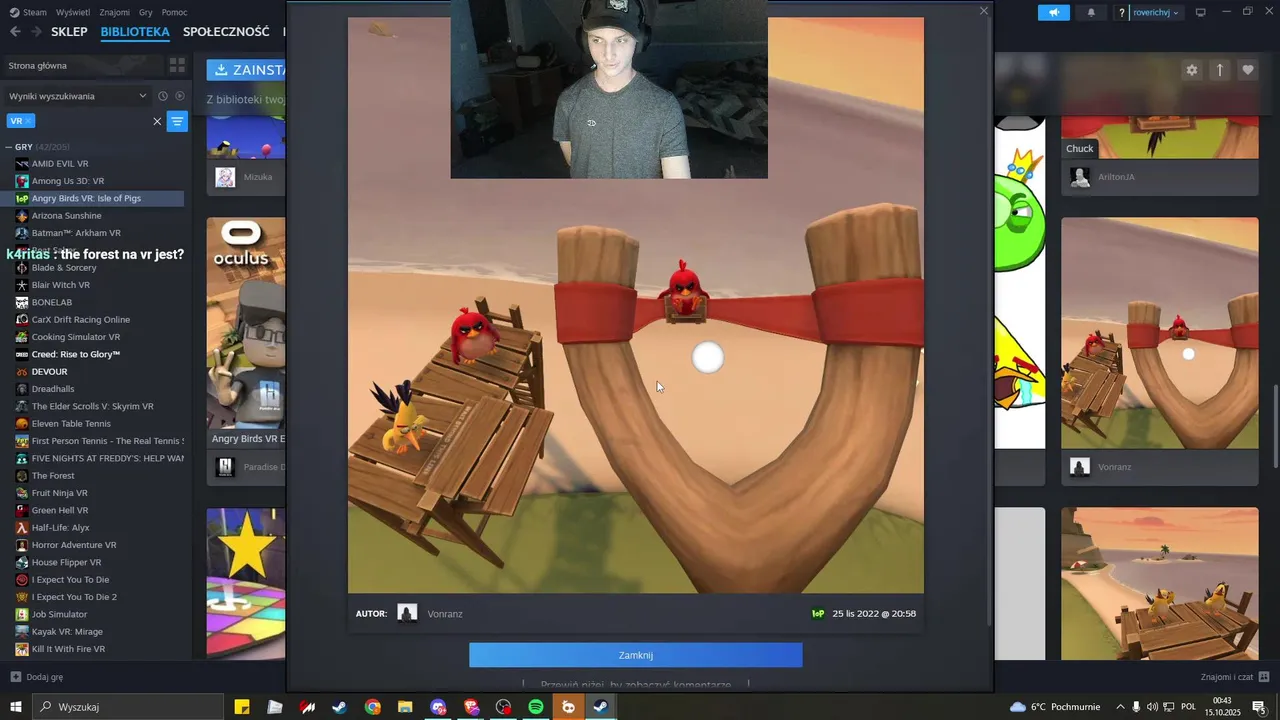
Task: Switch to the SKLEP tab
Action: point(69,32)
